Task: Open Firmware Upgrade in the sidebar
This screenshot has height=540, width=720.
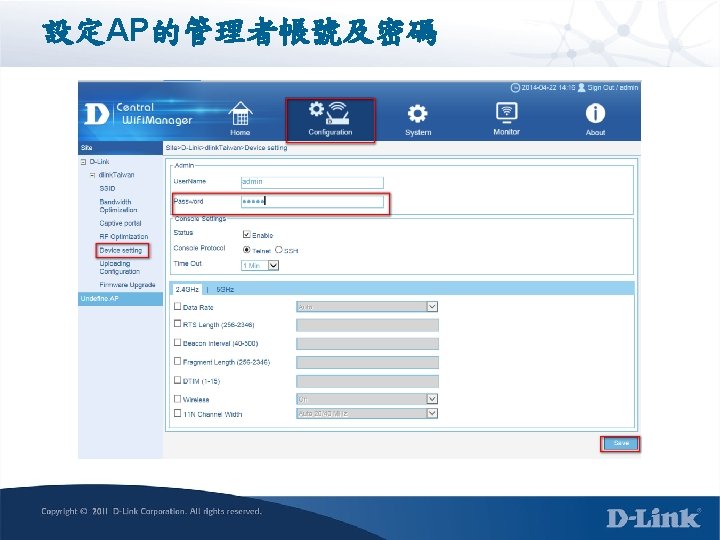Action: (127, 285)
